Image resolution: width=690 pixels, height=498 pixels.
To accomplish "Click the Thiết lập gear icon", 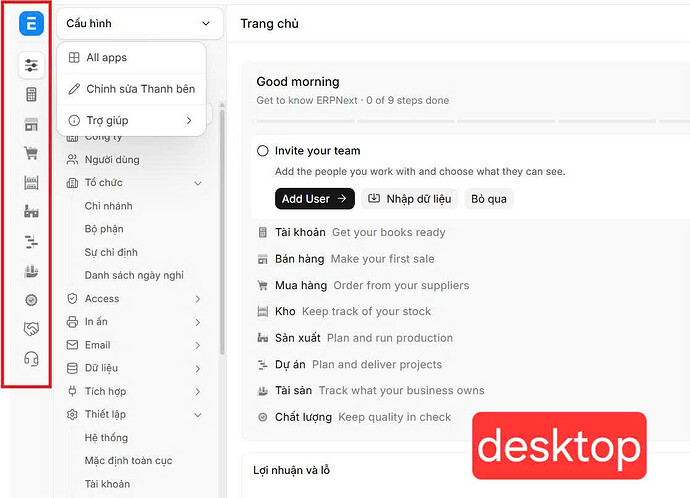I will coord(72,414).
